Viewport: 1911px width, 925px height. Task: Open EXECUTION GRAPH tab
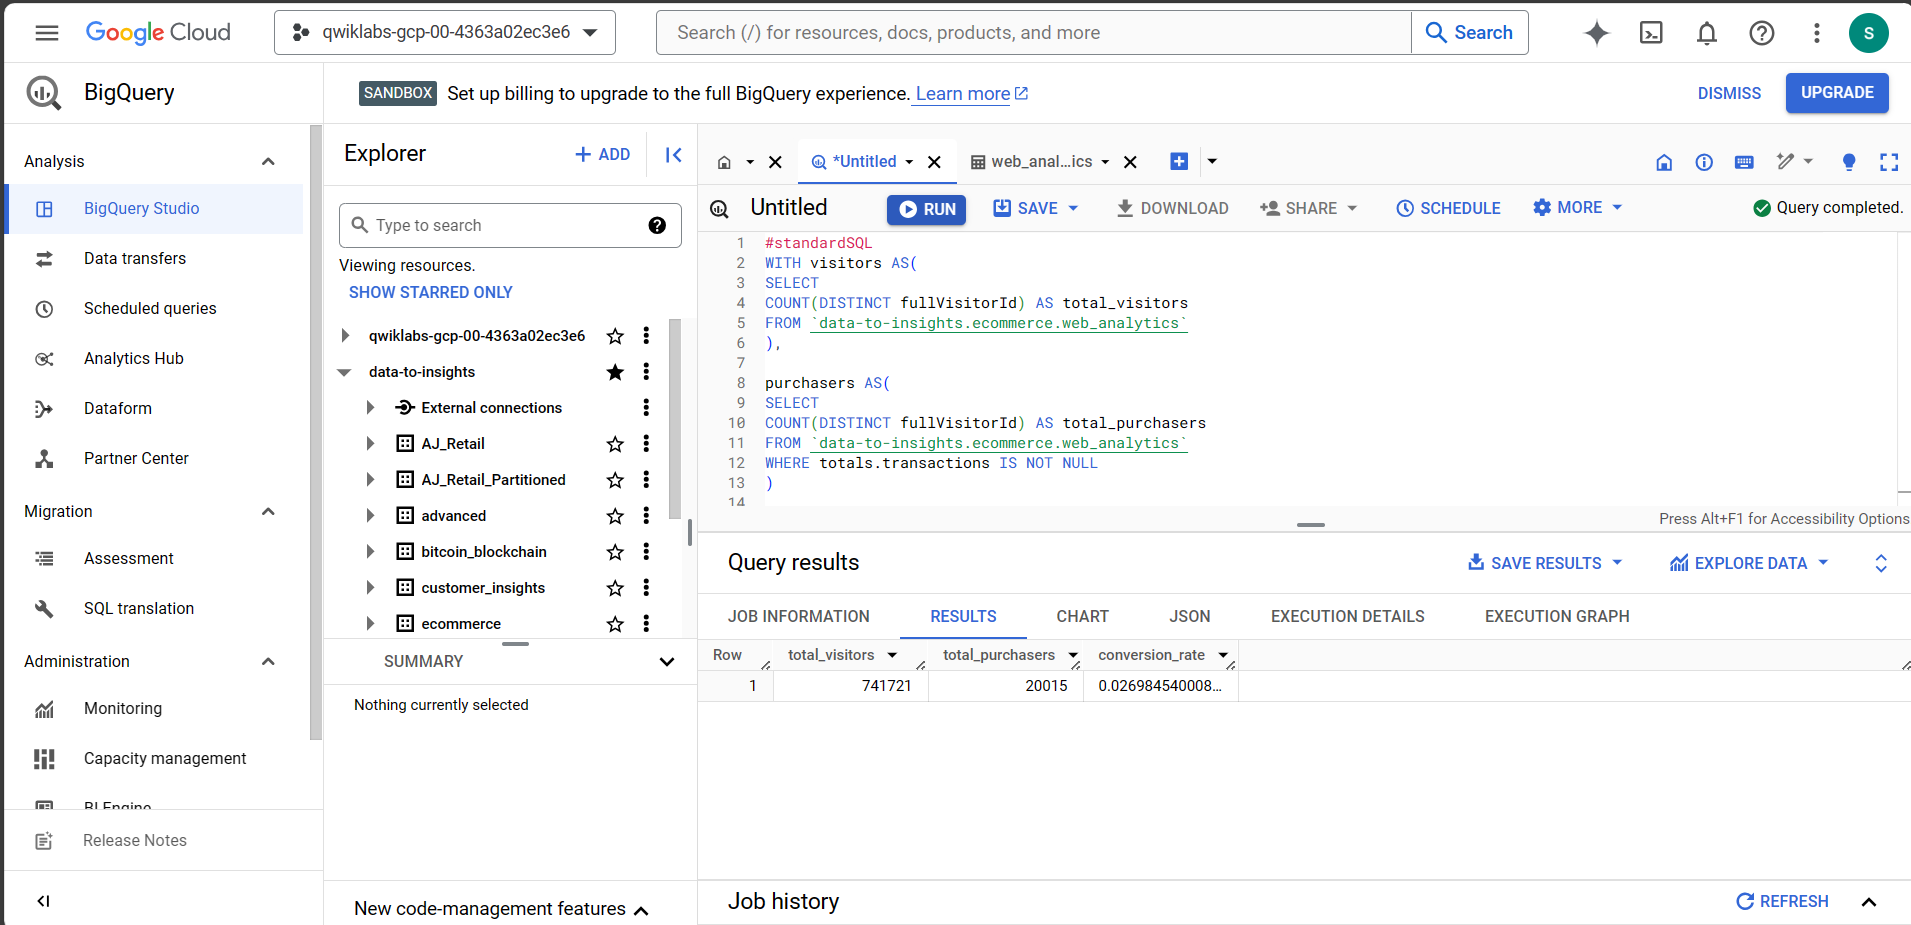1557,616
